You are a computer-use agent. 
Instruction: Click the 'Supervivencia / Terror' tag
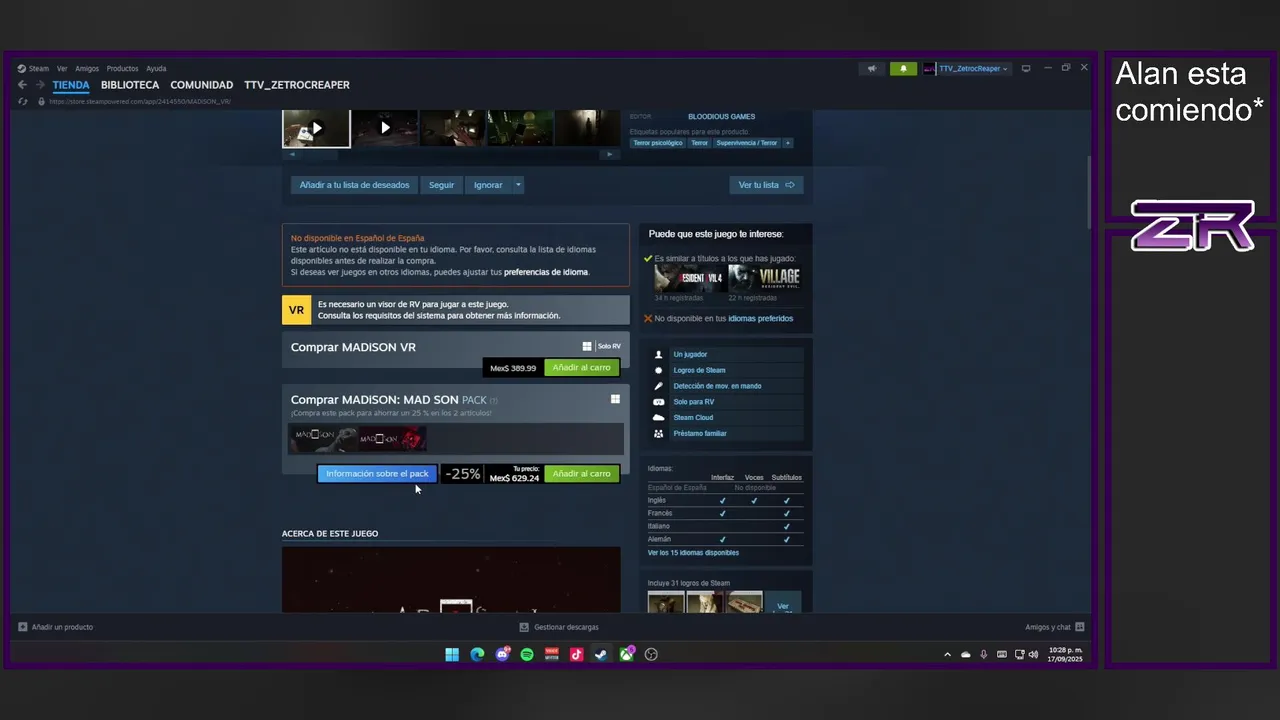click(746, 143)
